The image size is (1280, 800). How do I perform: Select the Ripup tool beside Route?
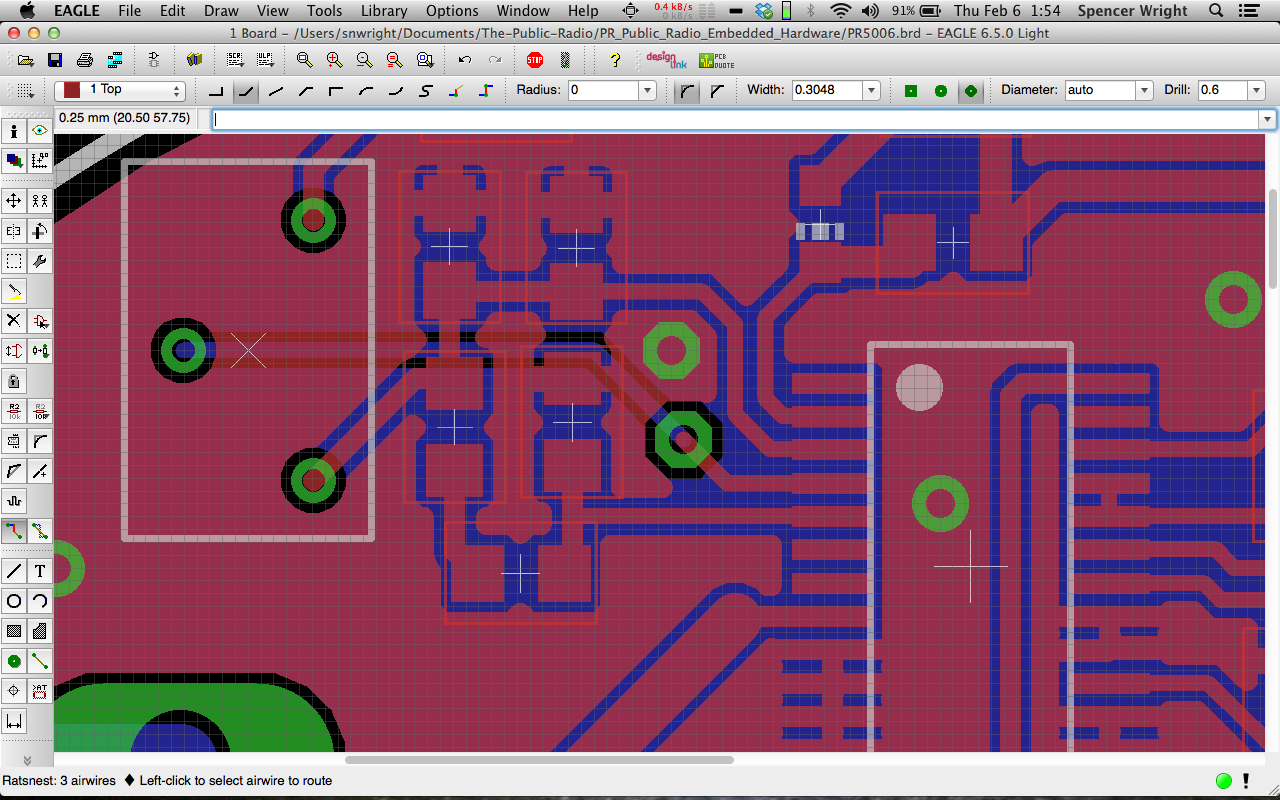click(40, 531)
